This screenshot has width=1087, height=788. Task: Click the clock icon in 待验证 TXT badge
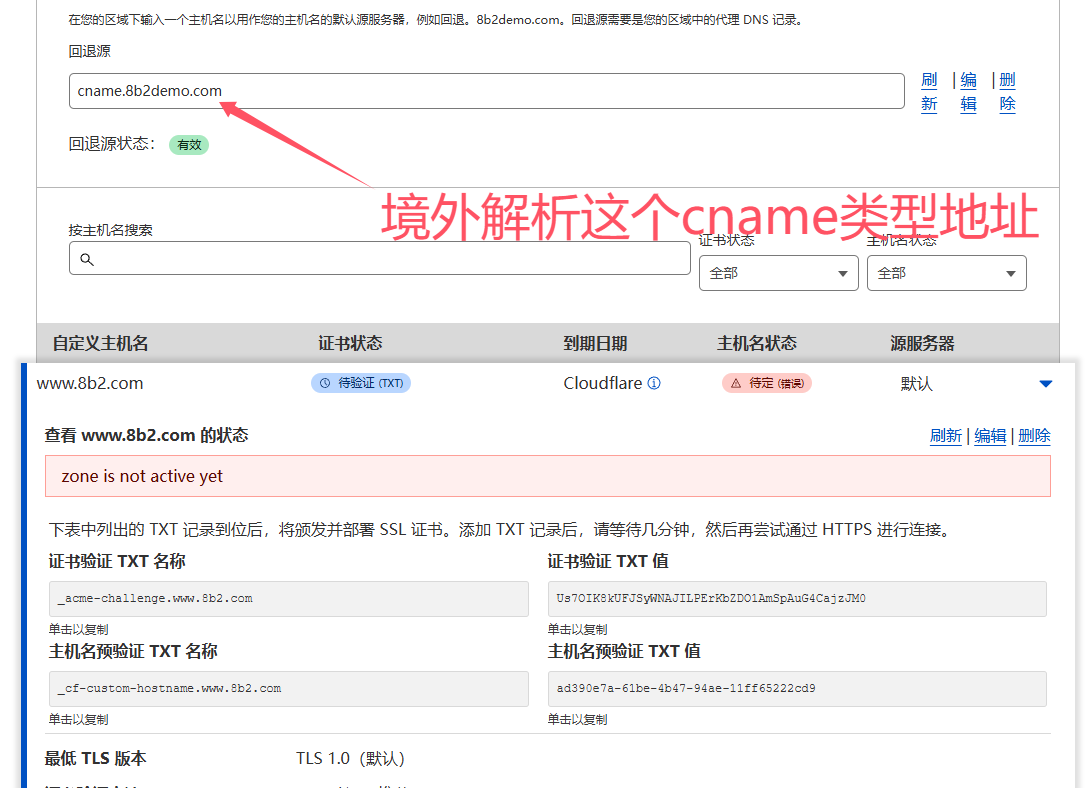[x=323, y=382]
